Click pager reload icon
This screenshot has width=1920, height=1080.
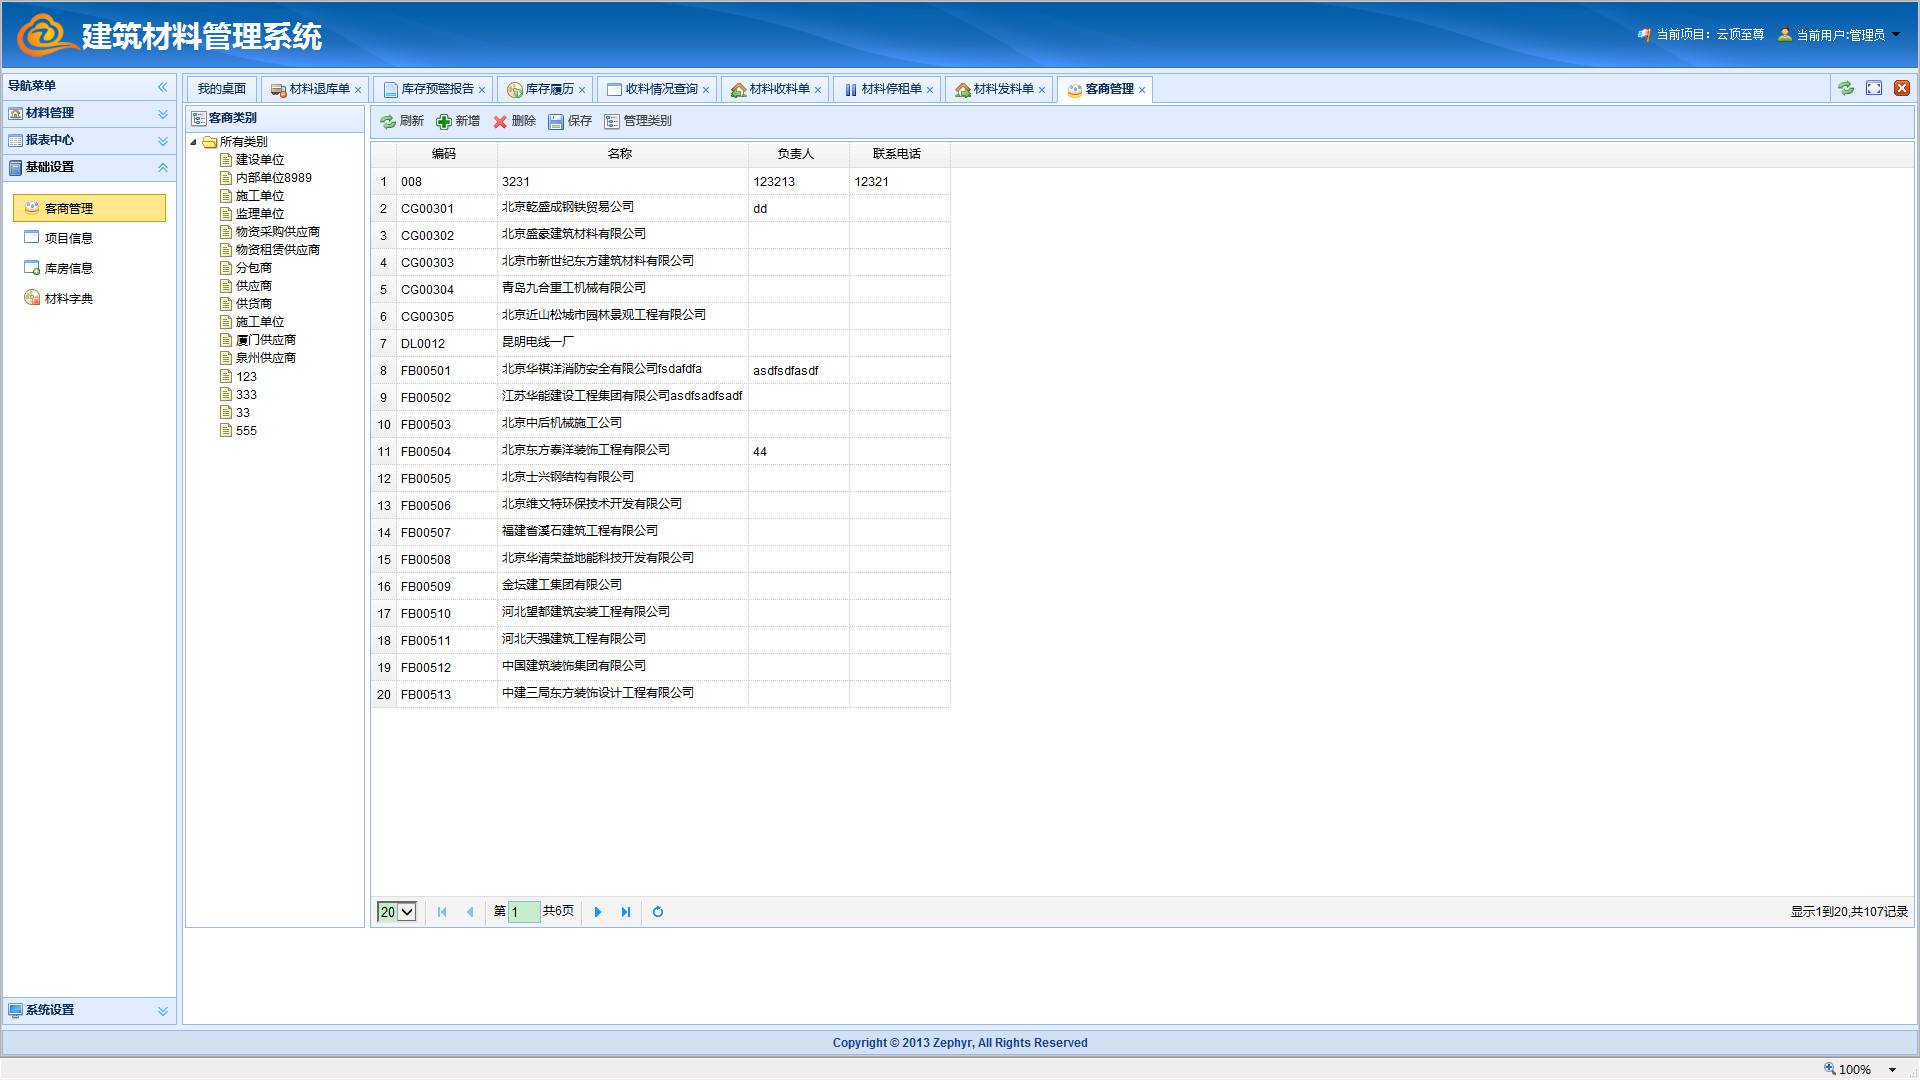(x=658, y=912)
